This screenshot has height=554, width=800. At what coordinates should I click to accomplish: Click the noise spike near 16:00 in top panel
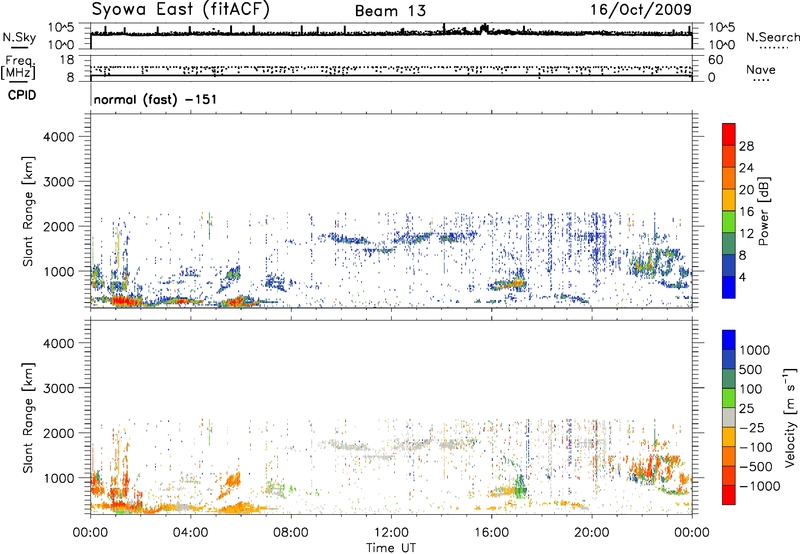(x=484, y=28)
